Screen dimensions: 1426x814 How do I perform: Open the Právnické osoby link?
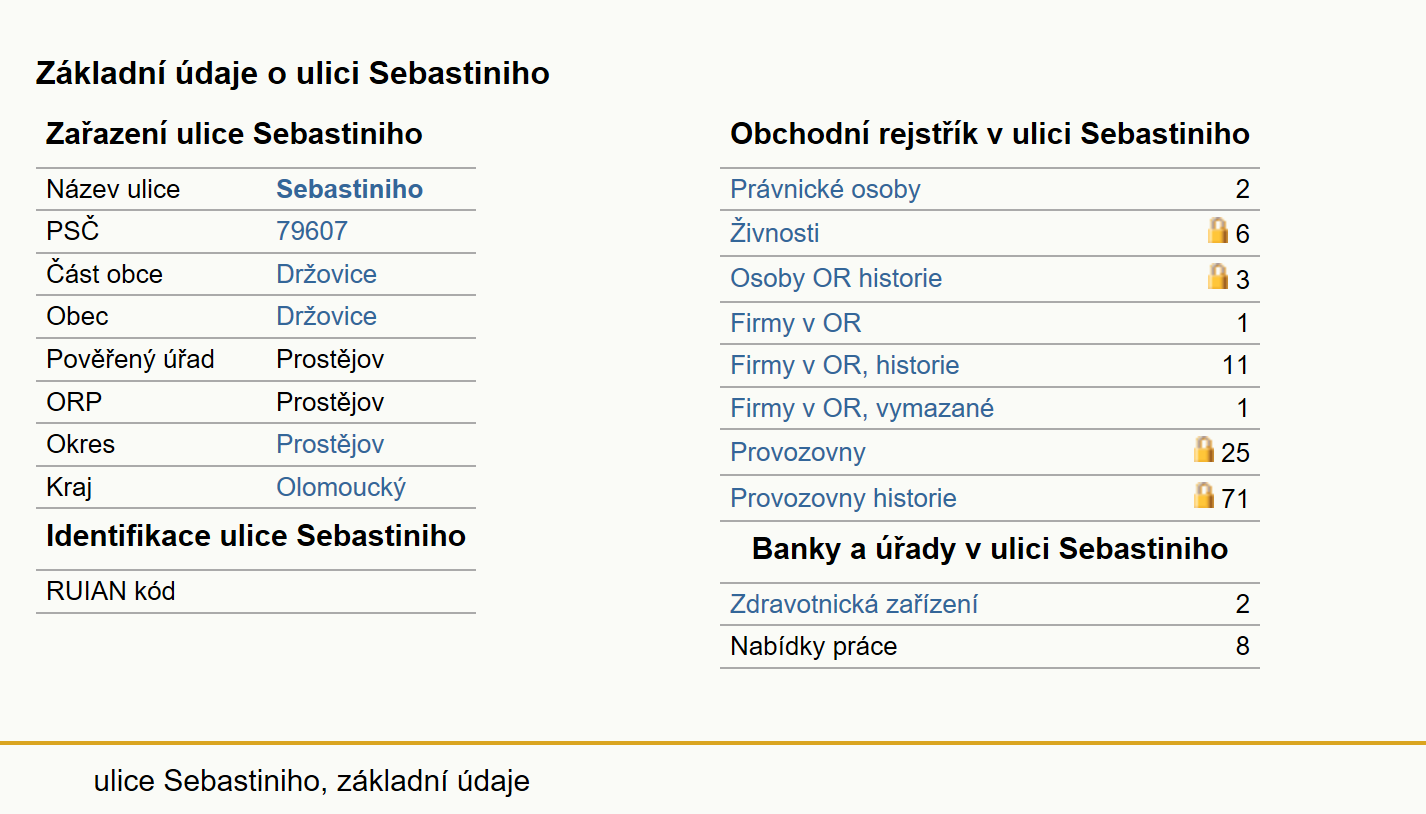click(x=825, y=189)
